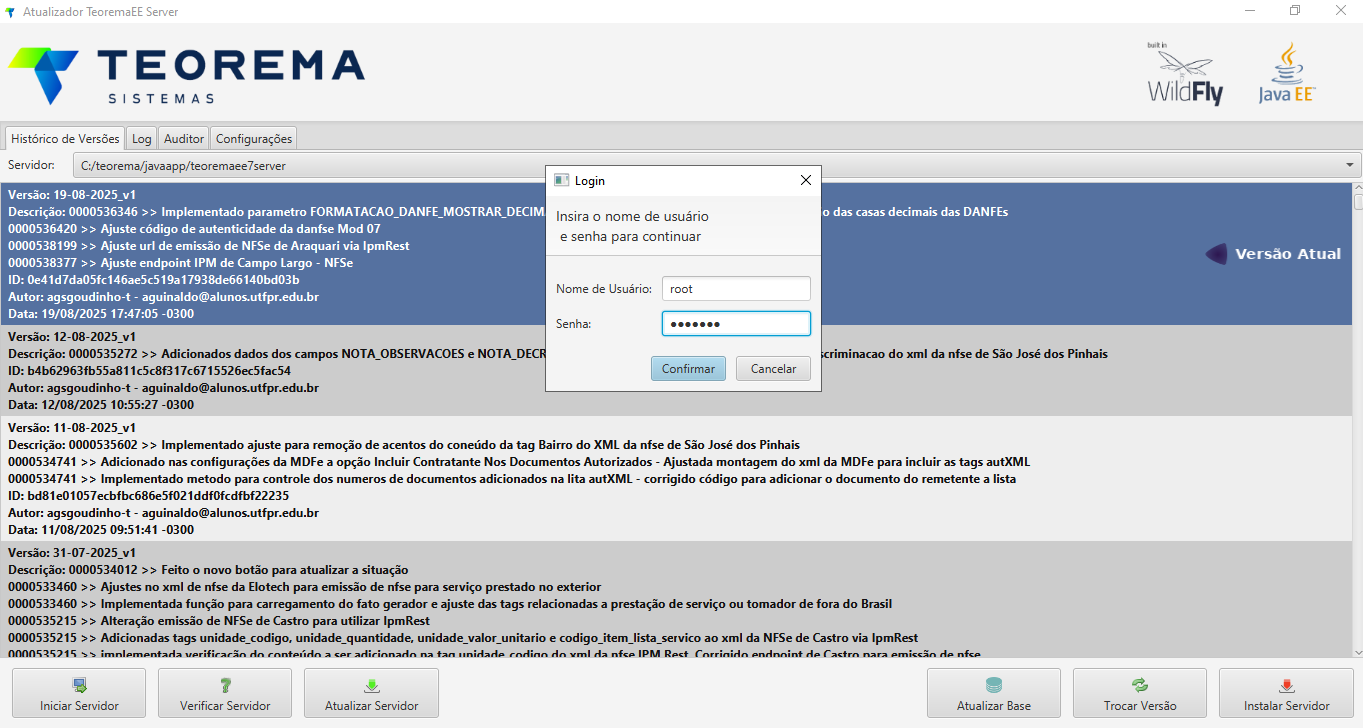The width and height of the screenshot is (1363, 728).
Task: Click the Java EE logo
Action: [x=1287, y=74]
